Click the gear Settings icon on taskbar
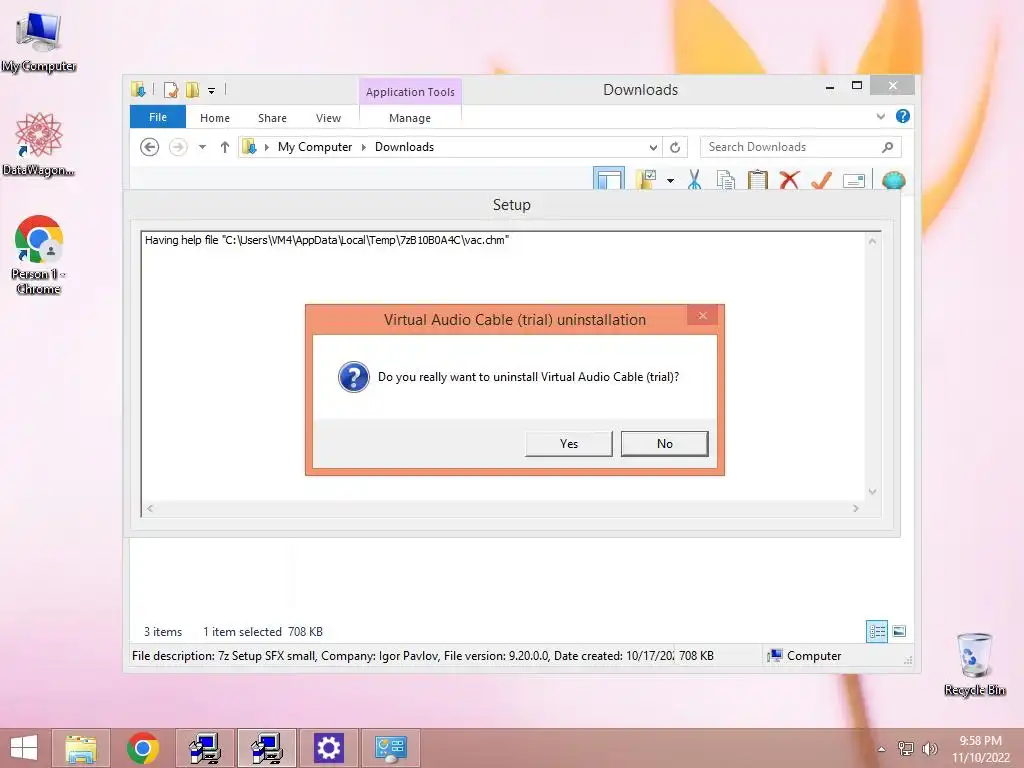Viewport: 1024px width, 768px height. pyautogui.click(x=328, y=748)
